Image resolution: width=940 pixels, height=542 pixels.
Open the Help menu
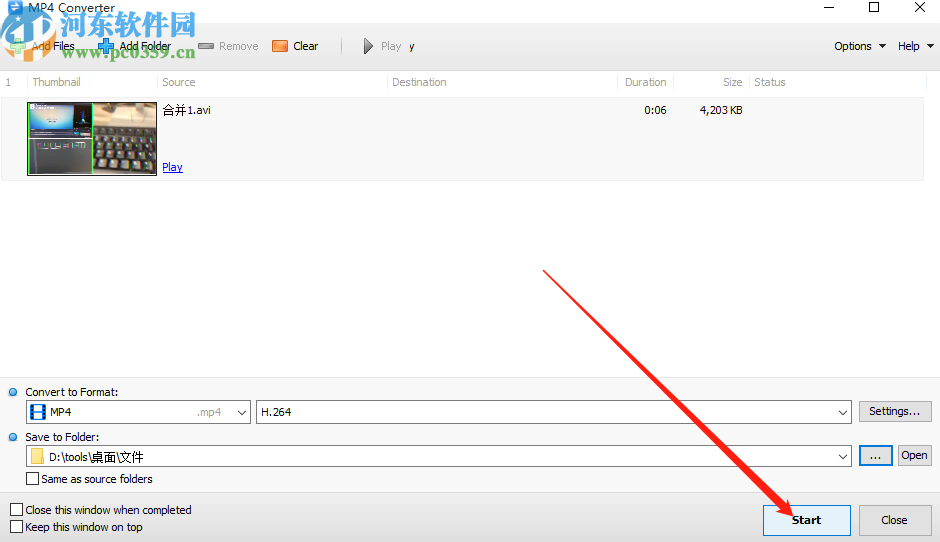pos(915,46)
